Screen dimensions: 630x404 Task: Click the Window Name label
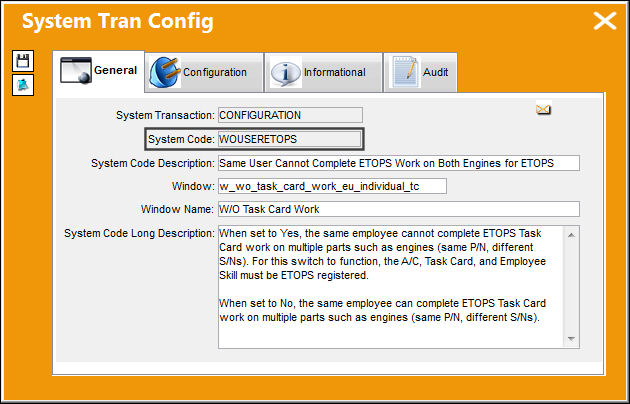[x=177, y=209]
